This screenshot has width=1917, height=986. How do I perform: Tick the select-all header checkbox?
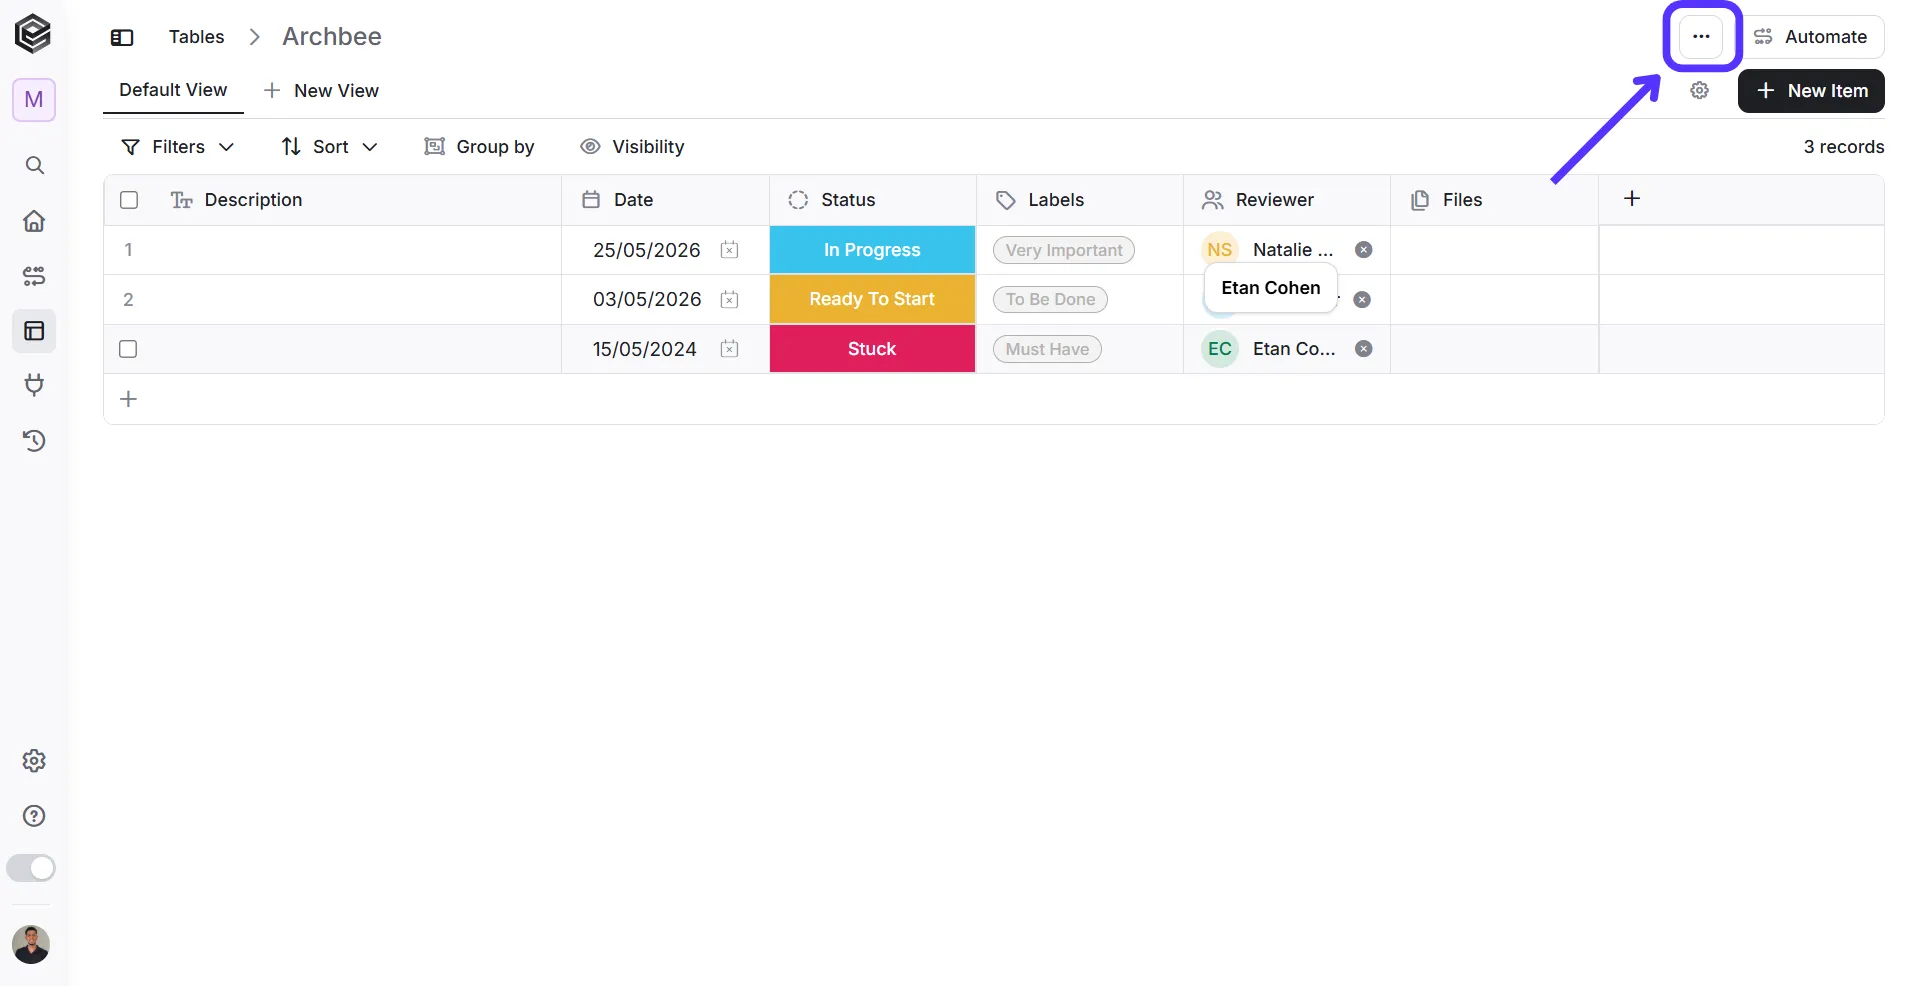[x=129, y=200]
